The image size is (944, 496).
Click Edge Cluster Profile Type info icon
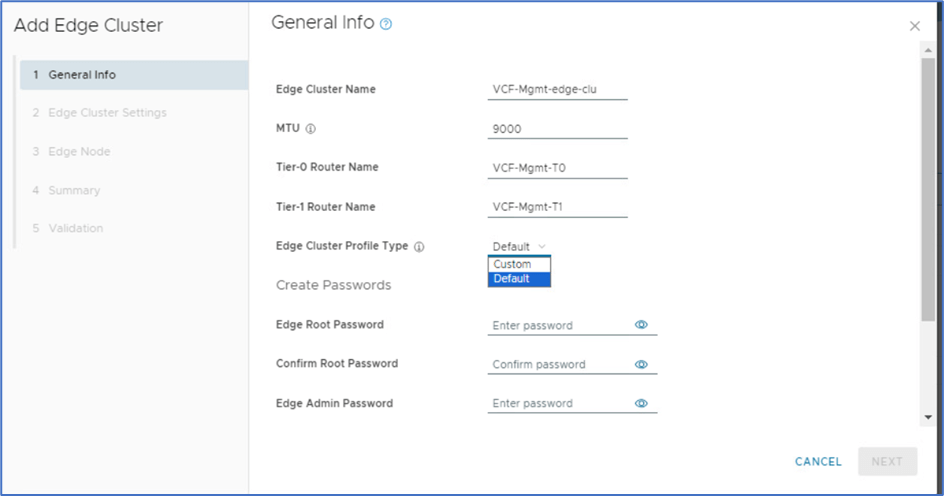[419, 247]
